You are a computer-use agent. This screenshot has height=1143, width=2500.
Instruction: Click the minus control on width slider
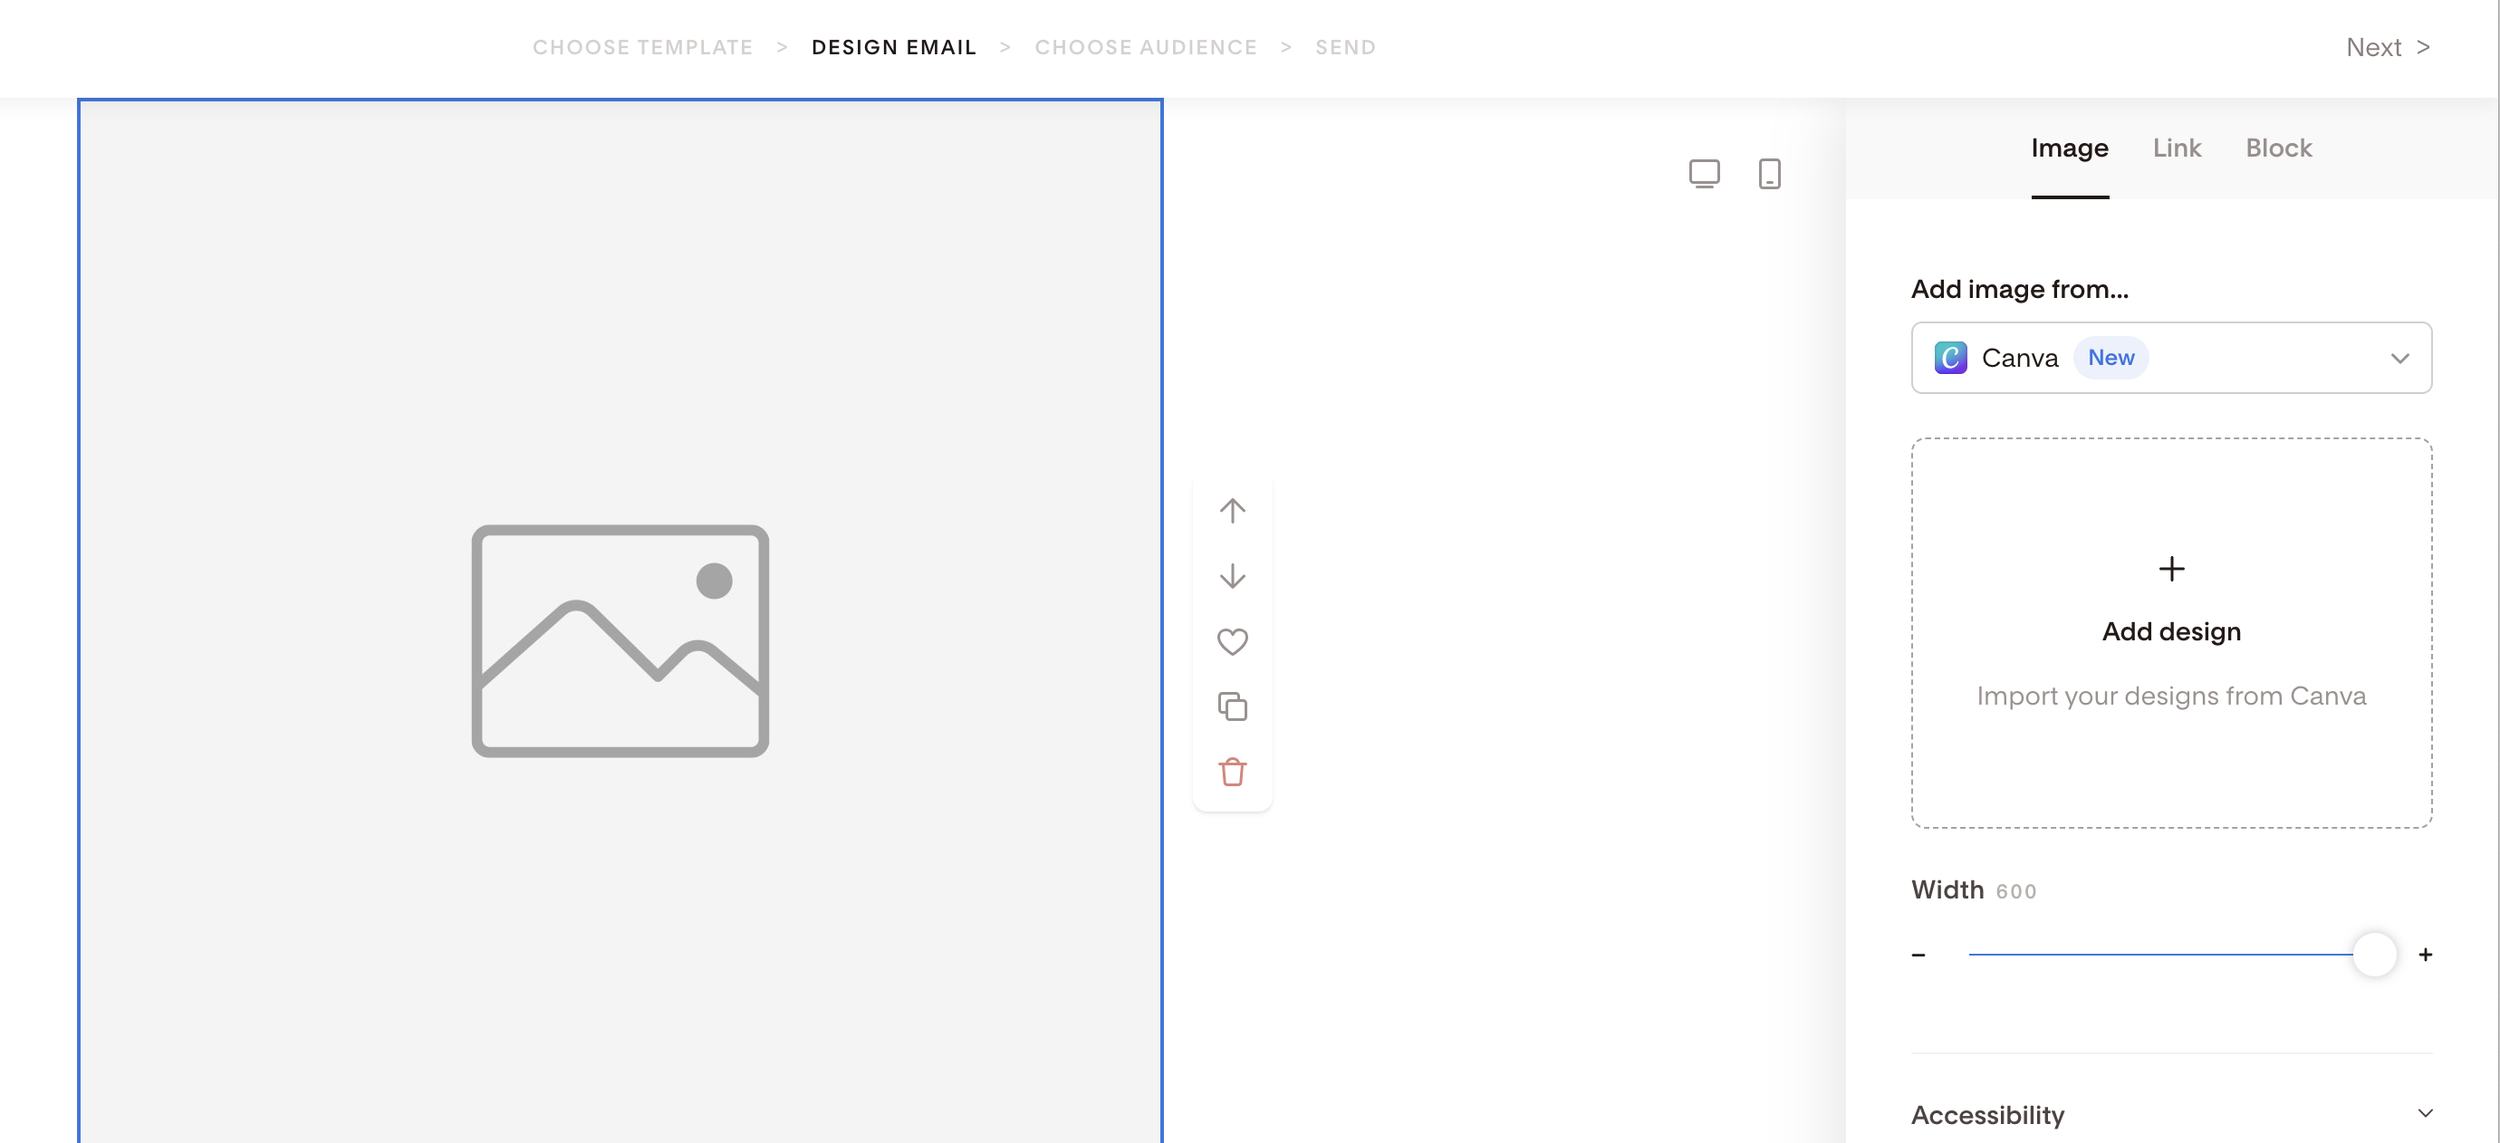pos(1919,953)
